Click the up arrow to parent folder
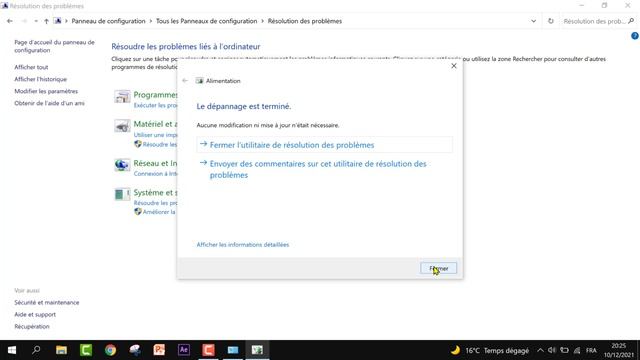 (46, 21)
